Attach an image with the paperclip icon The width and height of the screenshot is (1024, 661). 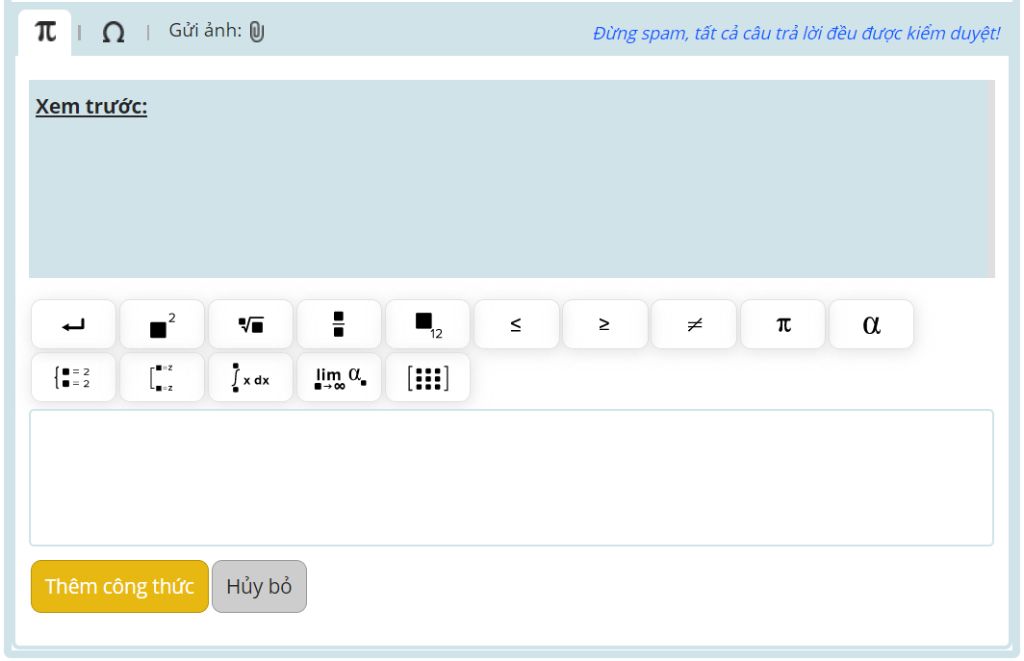pyautogui.click(x=257, y=31)
